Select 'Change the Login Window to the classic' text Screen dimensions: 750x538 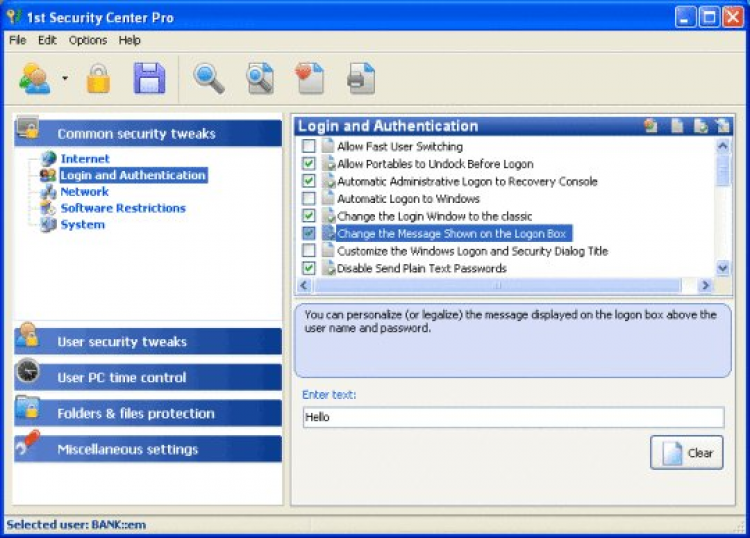(x=435, y=216)
